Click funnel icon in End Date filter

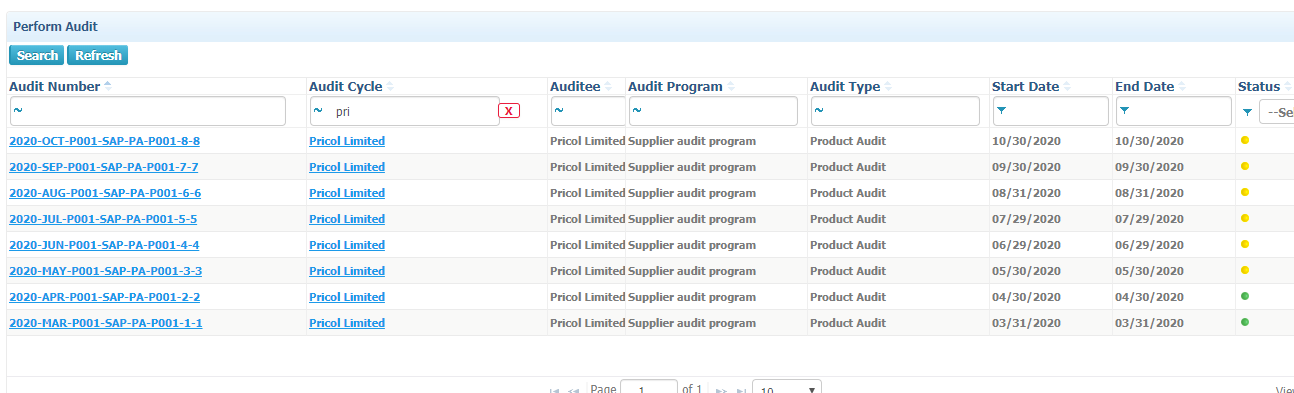click(1124, 110)
